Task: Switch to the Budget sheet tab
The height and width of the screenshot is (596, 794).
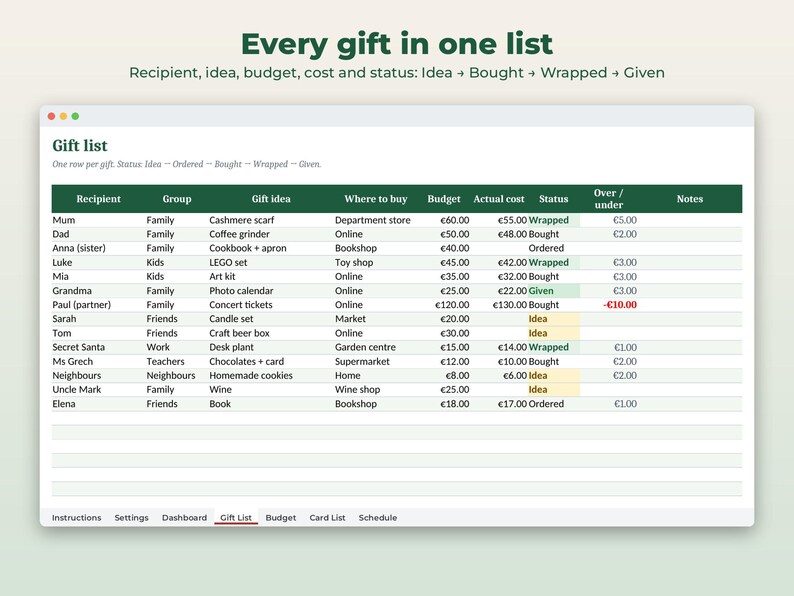Action: (x=281, y=518)
